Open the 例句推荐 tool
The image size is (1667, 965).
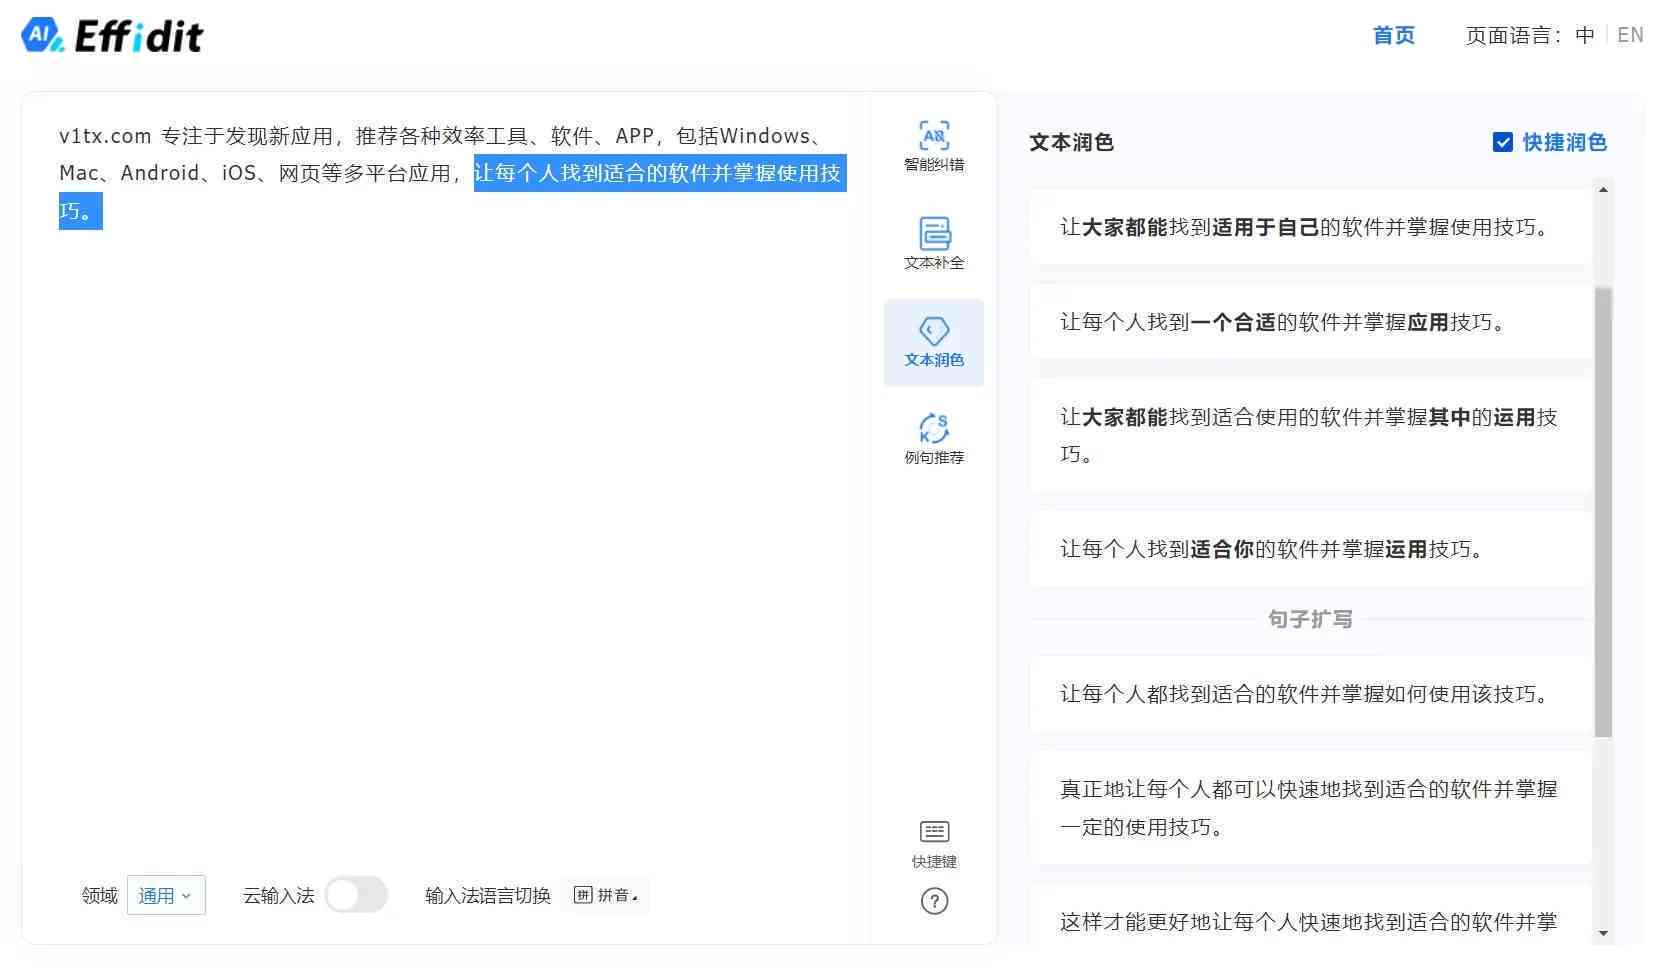coord(934,438)
